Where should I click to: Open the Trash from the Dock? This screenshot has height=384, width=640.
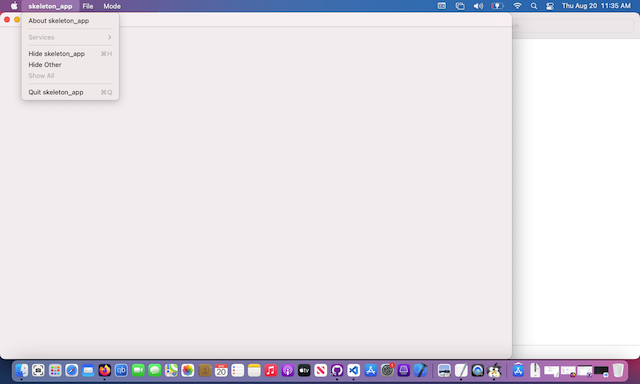click(x=618, y=371)
